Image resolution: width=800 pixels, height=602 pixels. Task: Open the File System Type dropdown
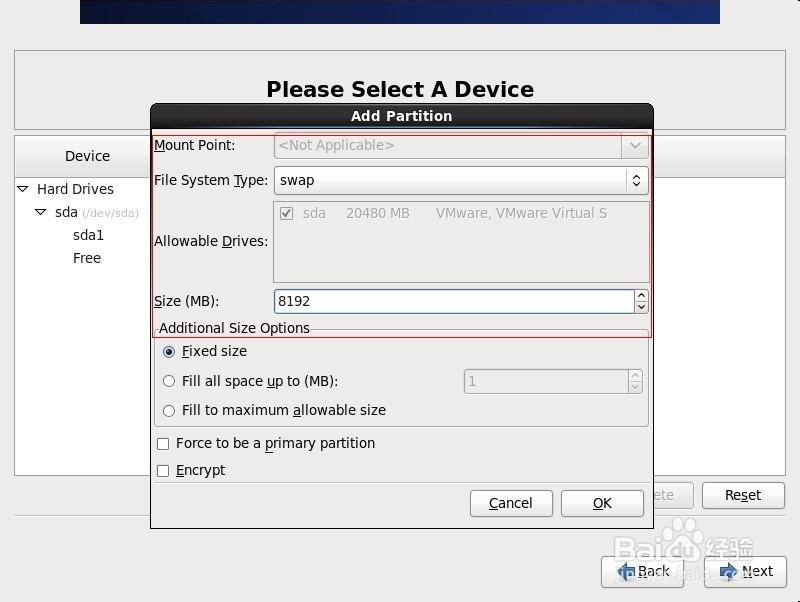click(636, 181)
